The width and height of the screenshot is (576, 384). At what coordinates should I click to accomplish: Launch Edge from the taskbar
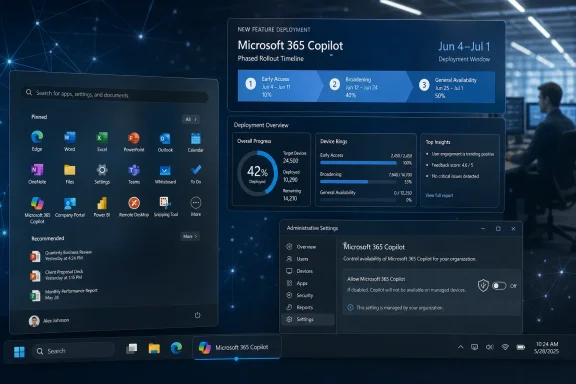176,348
